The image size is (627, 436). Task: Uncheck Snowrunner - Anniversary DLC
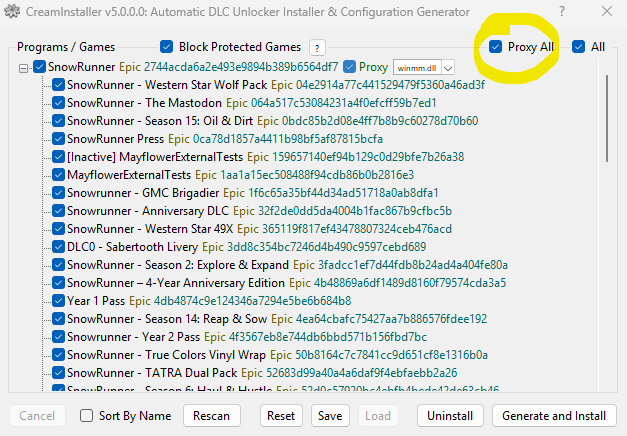[58, 211]
